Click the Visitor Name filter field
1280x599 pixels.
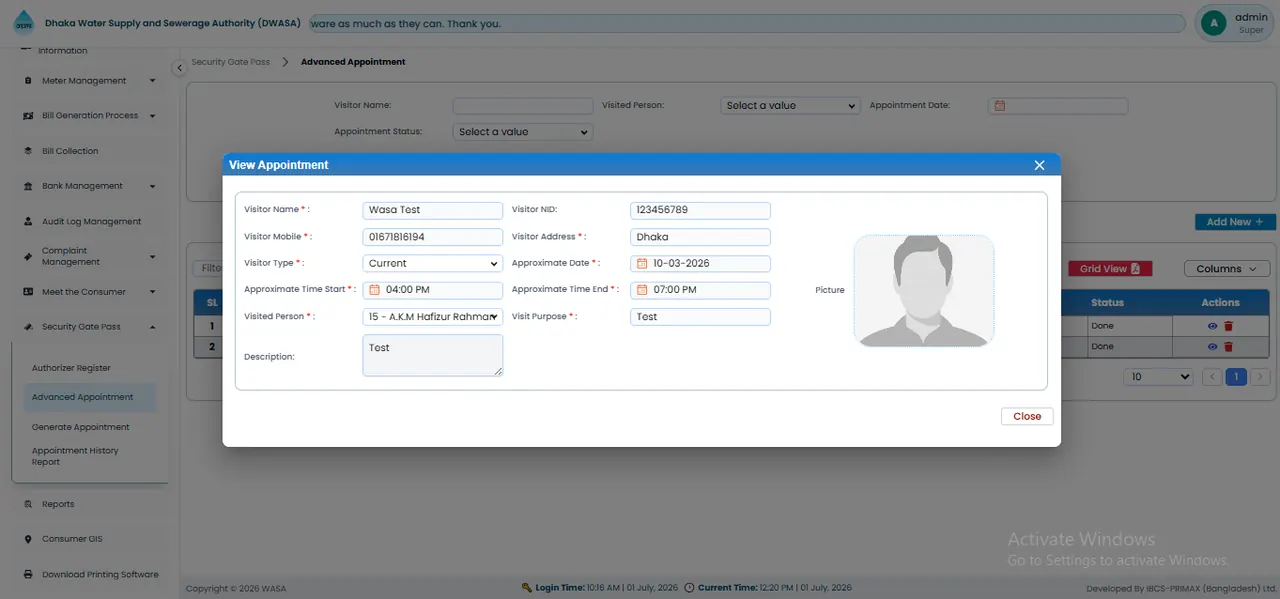(523, 105)
